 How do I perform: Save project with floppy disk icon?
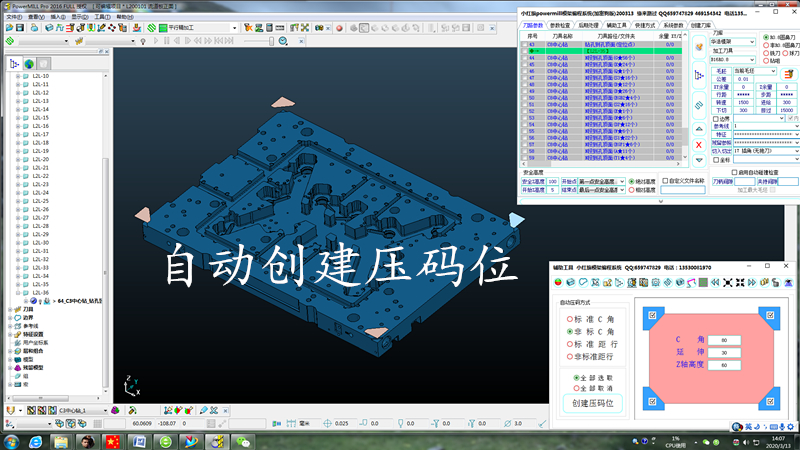tap(20, 28)
